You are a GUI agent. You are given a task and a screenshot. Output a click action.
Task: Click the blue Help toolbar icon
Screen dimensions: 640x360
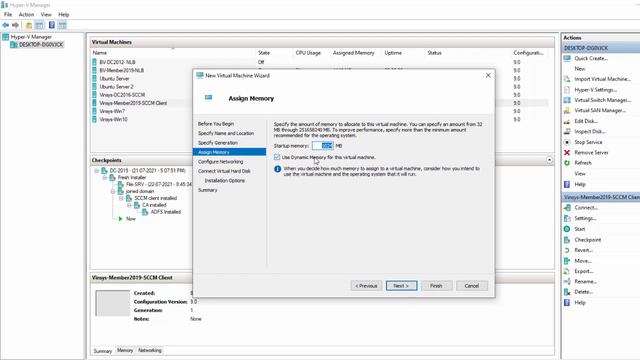pyautogui.click(x=51, y=25)
